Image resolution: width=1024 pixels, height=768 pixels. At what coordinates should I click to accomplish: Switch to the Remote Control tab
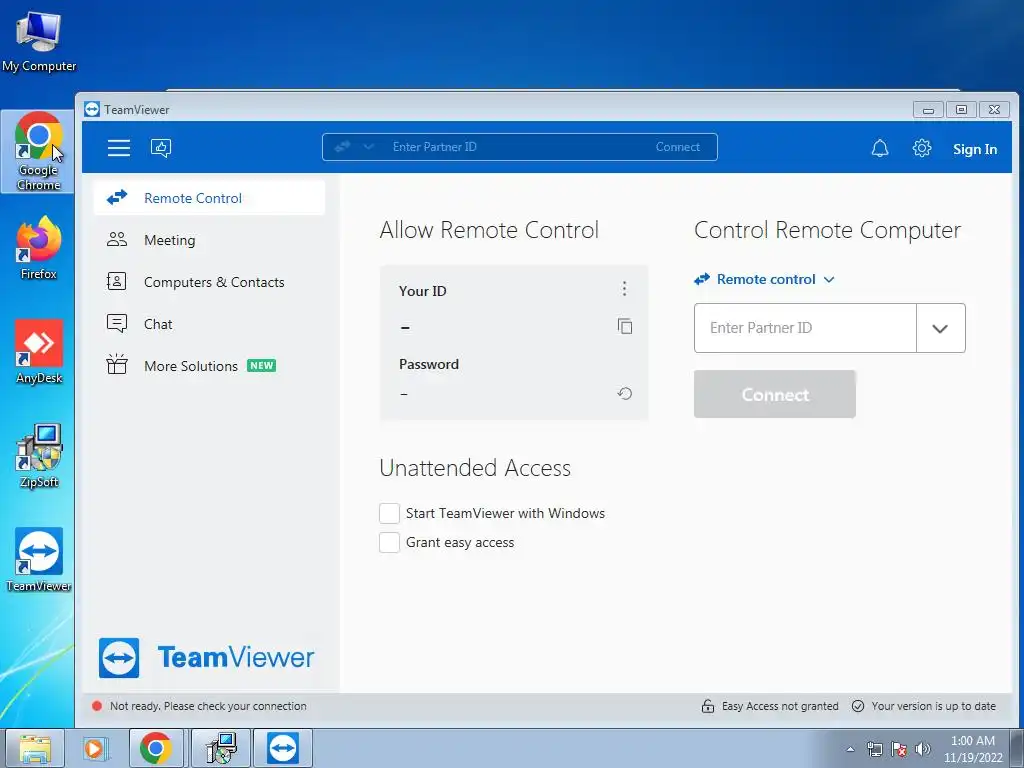(x=209, y=198)
